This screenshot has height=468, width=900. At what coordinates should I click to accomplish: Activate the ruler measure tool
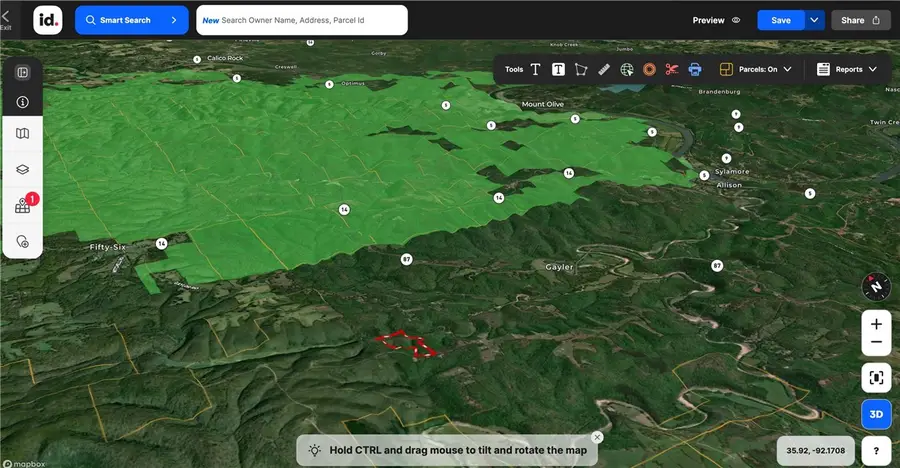click(x=604, y=70)
